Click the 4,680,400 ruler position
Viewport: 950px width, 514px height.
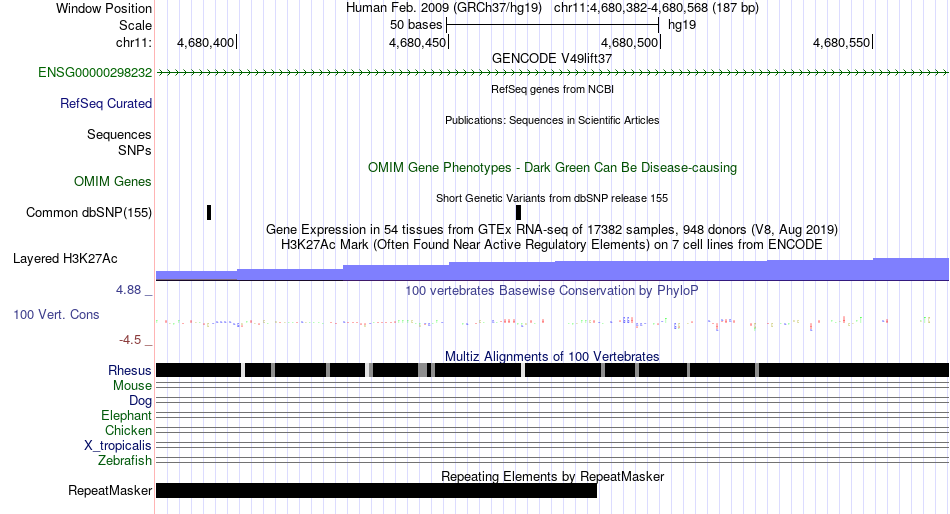point(207,42)
